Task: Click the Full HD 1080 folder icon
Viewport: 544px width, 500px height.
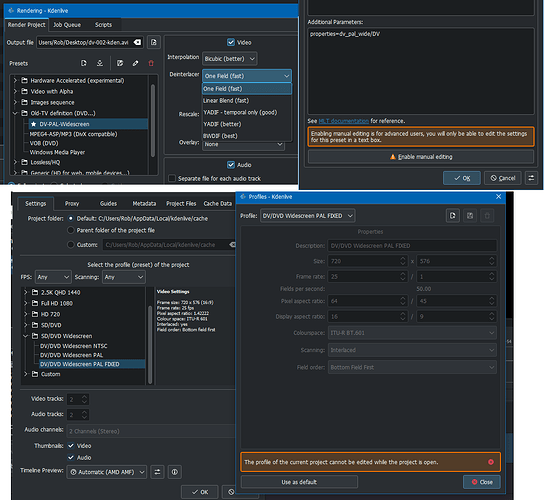Action: tap(35, 303)
